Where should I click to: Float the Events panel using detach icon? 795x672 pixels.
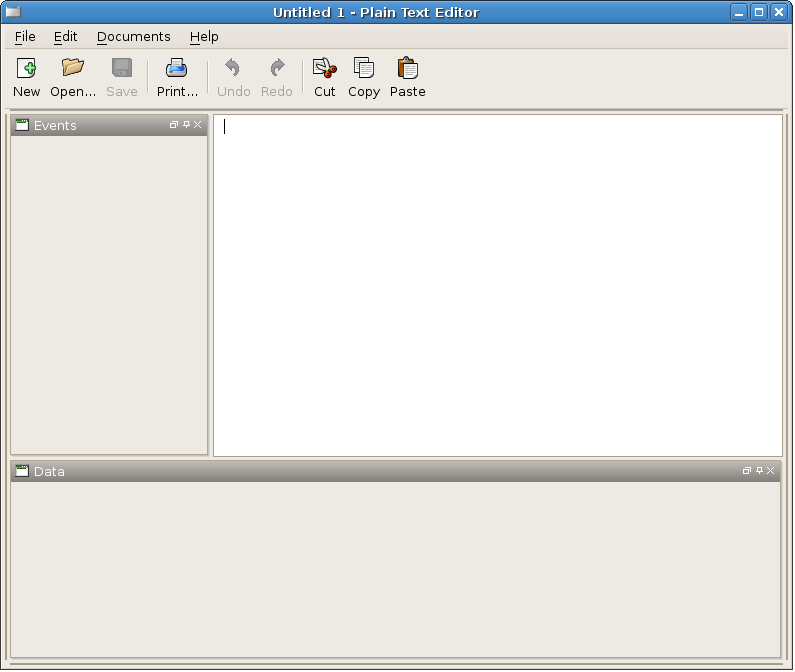pos(174,125)
